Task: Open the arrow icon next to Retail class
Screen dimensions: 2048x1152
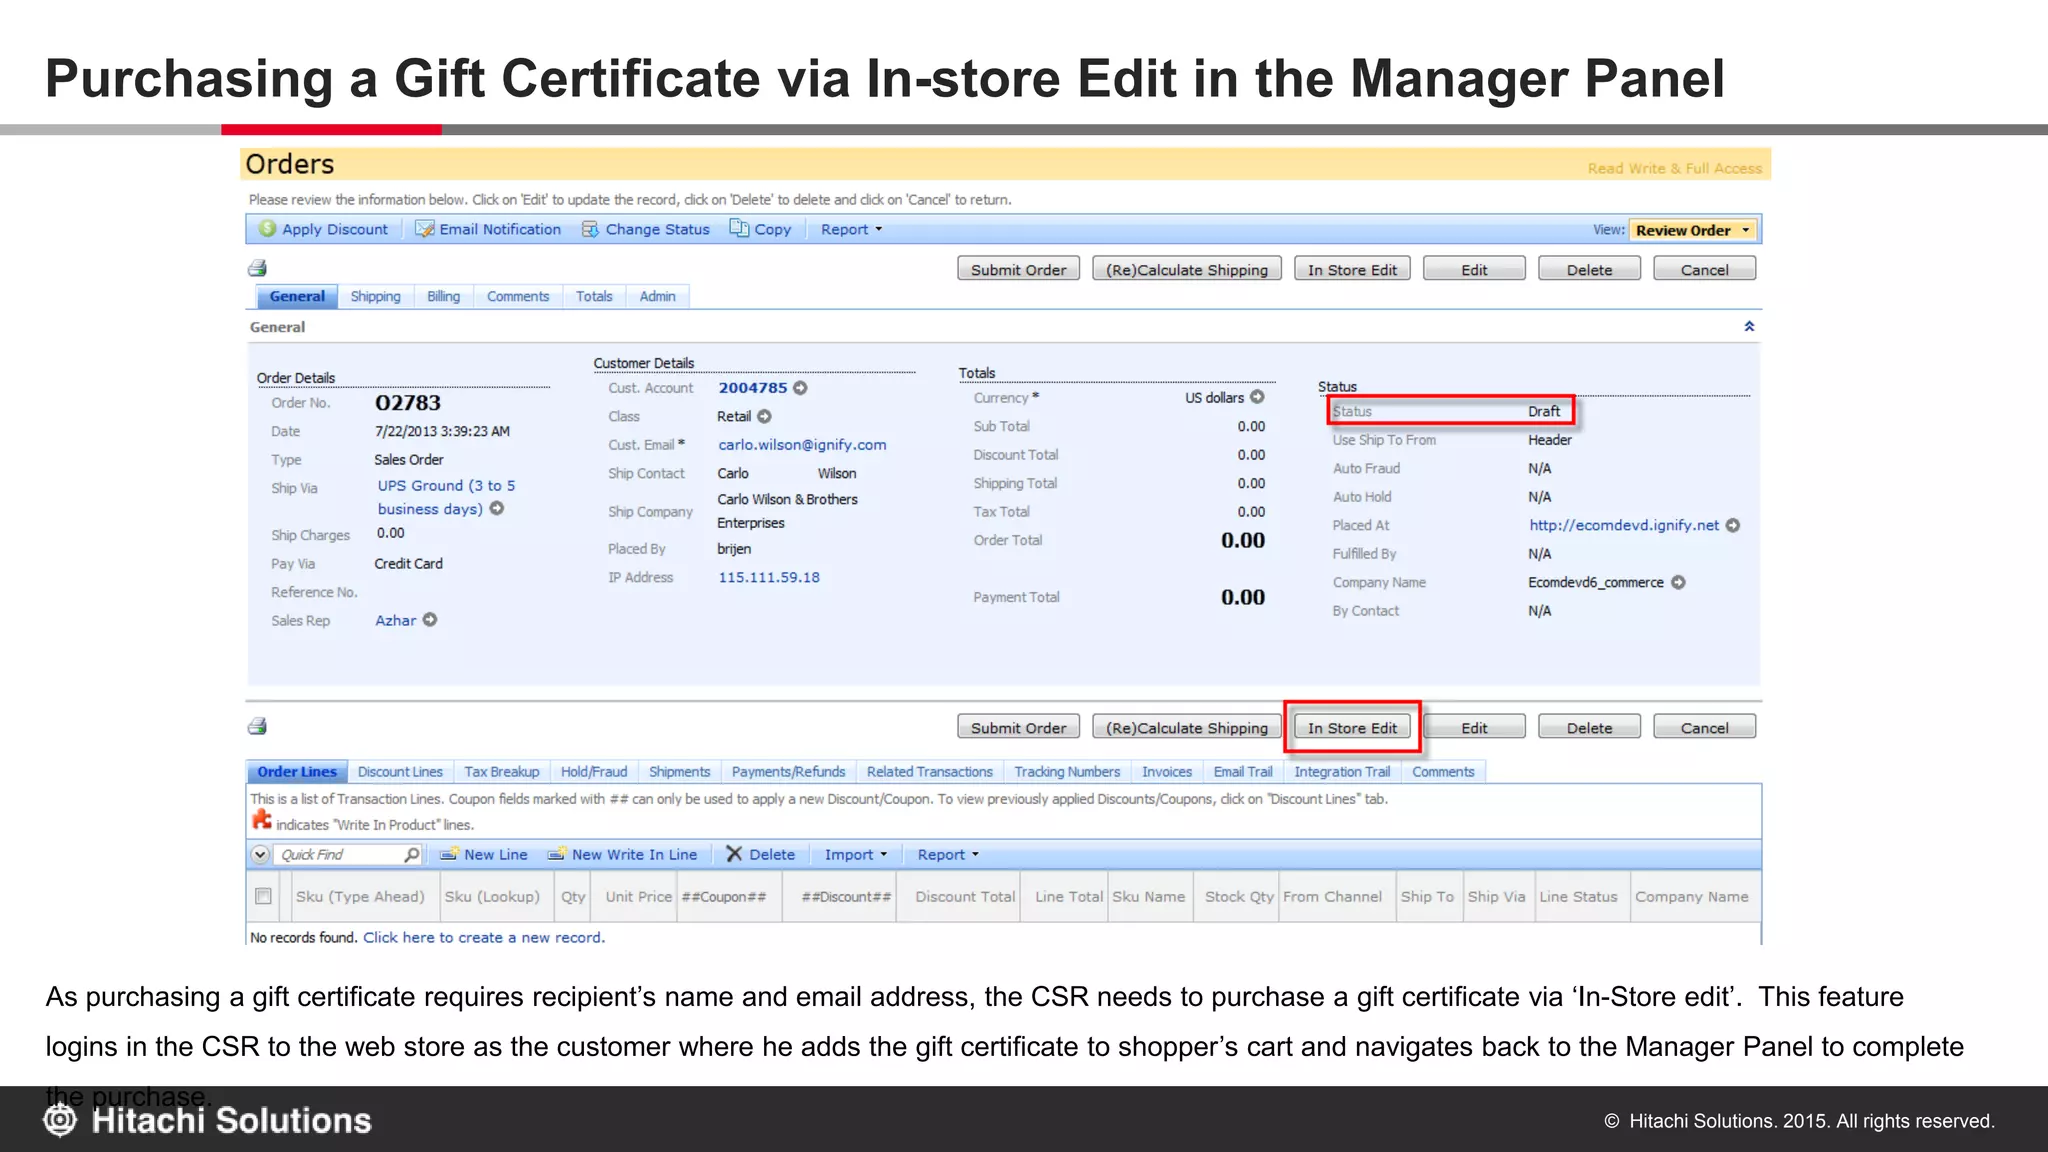Action: pyautogui.click(x=764, y=416)
